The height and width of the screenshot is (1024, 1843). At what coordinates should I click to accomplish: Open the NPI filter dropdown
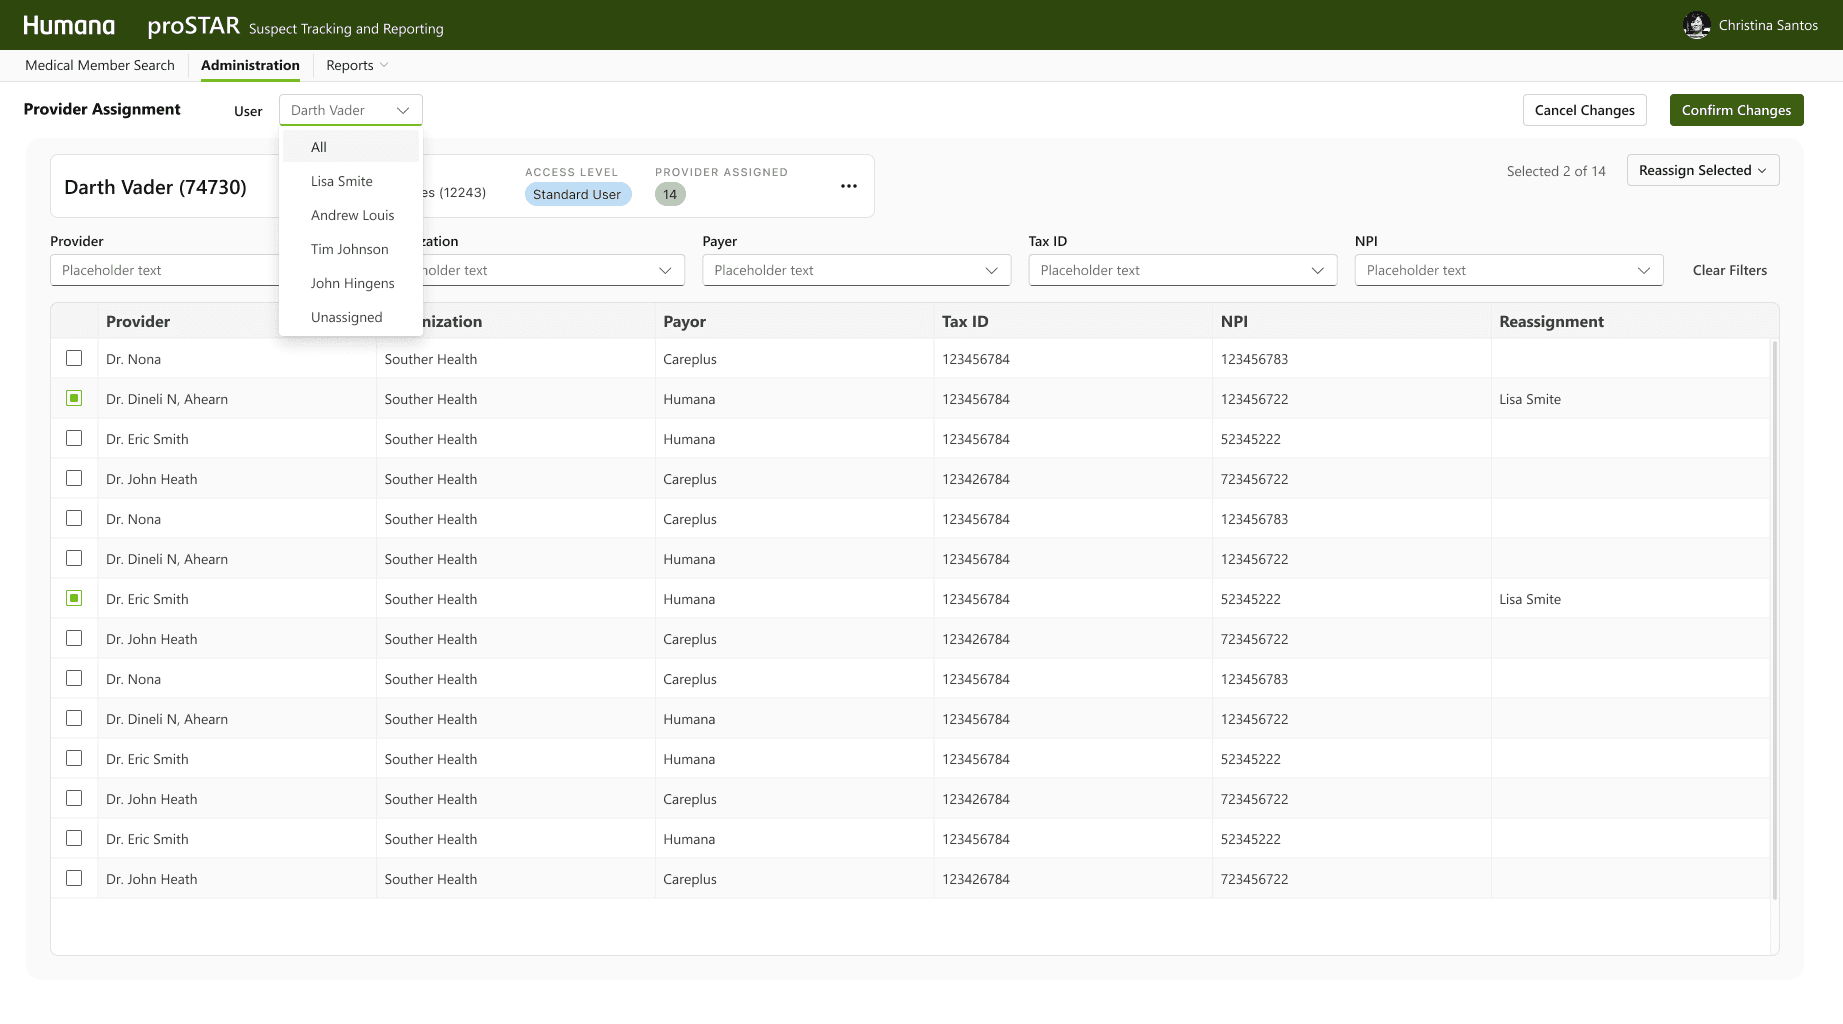(1508, 270)
